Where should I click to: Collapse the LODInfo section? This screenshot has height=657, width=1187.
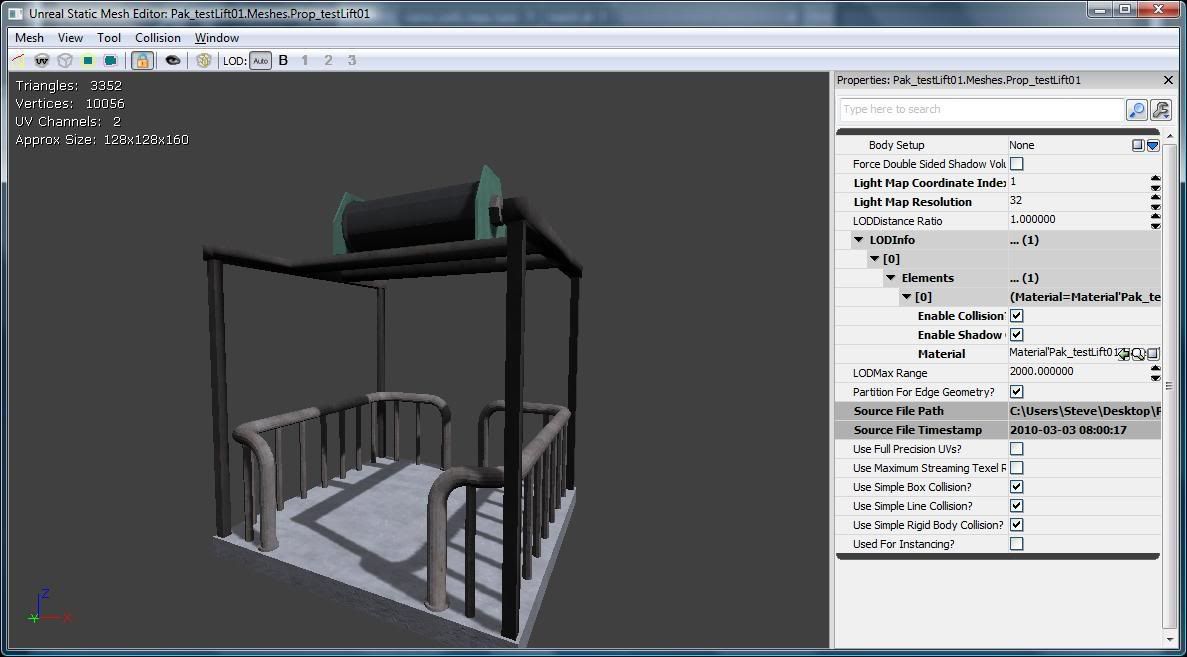click(858, 240)
